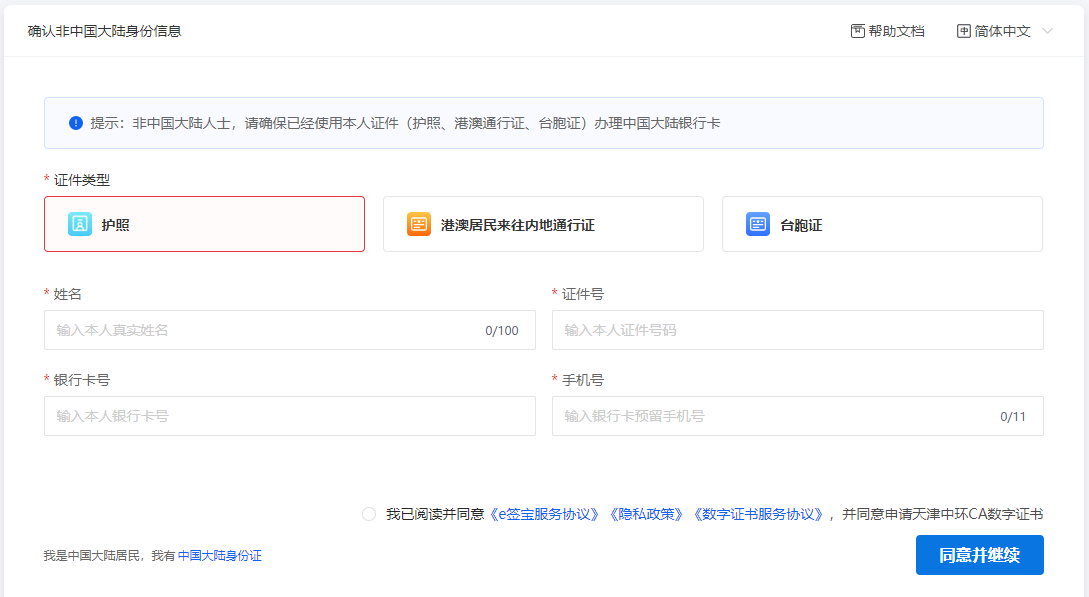This screenshot has height=597, width=1089.
Task: Open 《隐私政策》 link
Action: pos(647,514)
